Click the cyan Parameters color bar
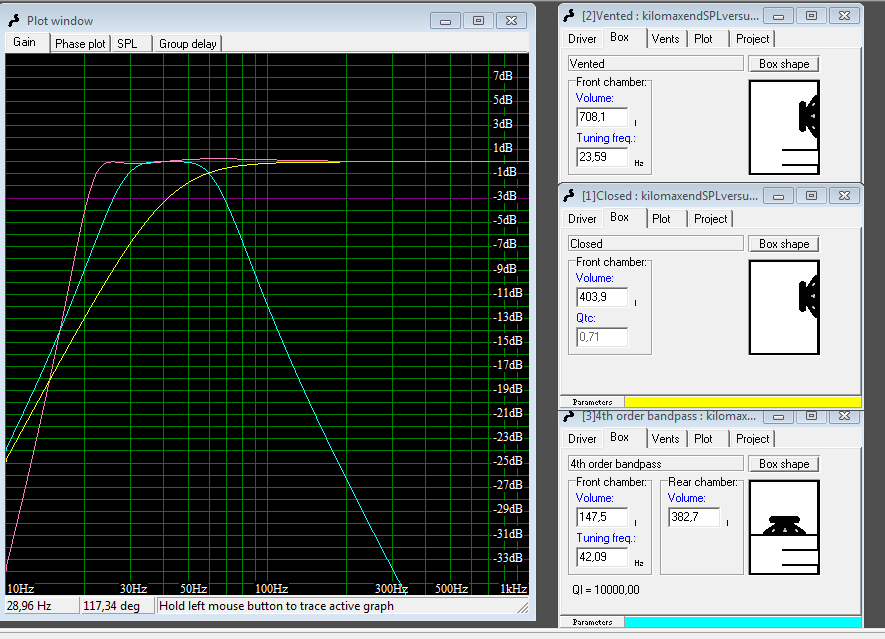885x639 pixels. 742,622
